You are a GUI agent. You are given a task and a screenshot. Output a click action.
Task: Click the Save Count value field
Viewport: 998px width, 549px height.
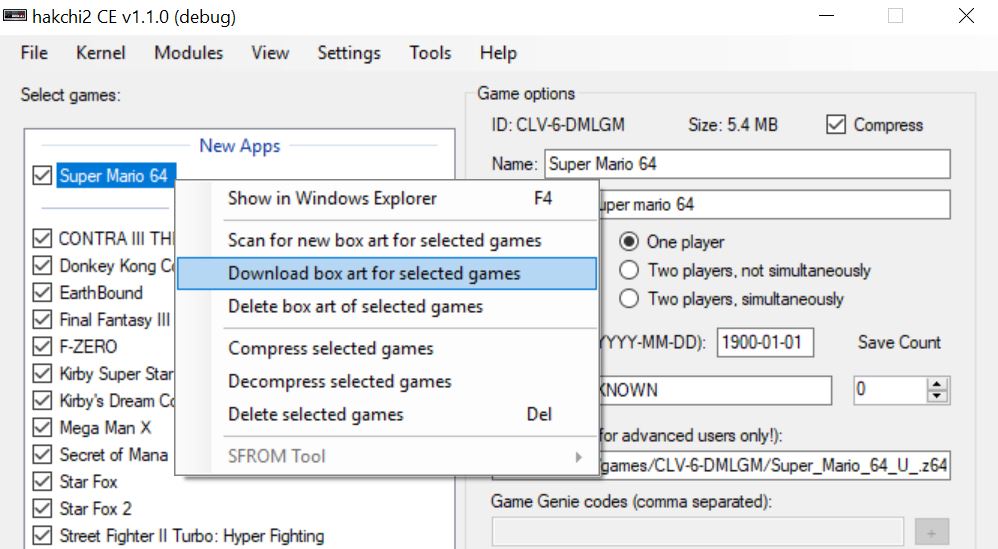pyautogui.click(x=890, y=390)
